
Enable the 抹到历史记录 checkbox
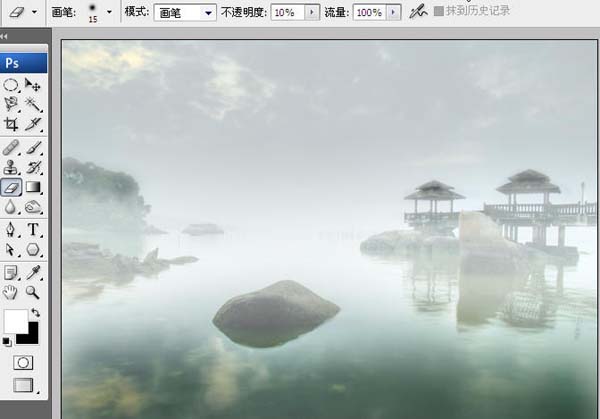[439, 11]
